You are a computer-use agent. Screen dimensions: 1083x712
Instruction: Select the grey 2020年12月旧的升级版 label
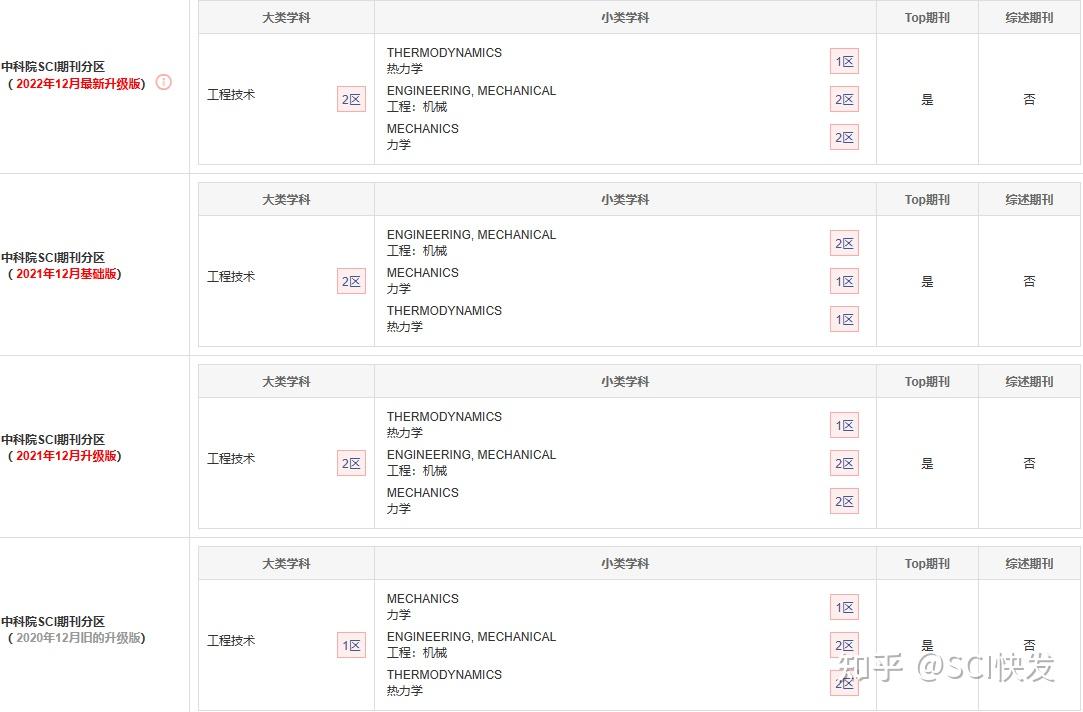(x=78, y=638)
